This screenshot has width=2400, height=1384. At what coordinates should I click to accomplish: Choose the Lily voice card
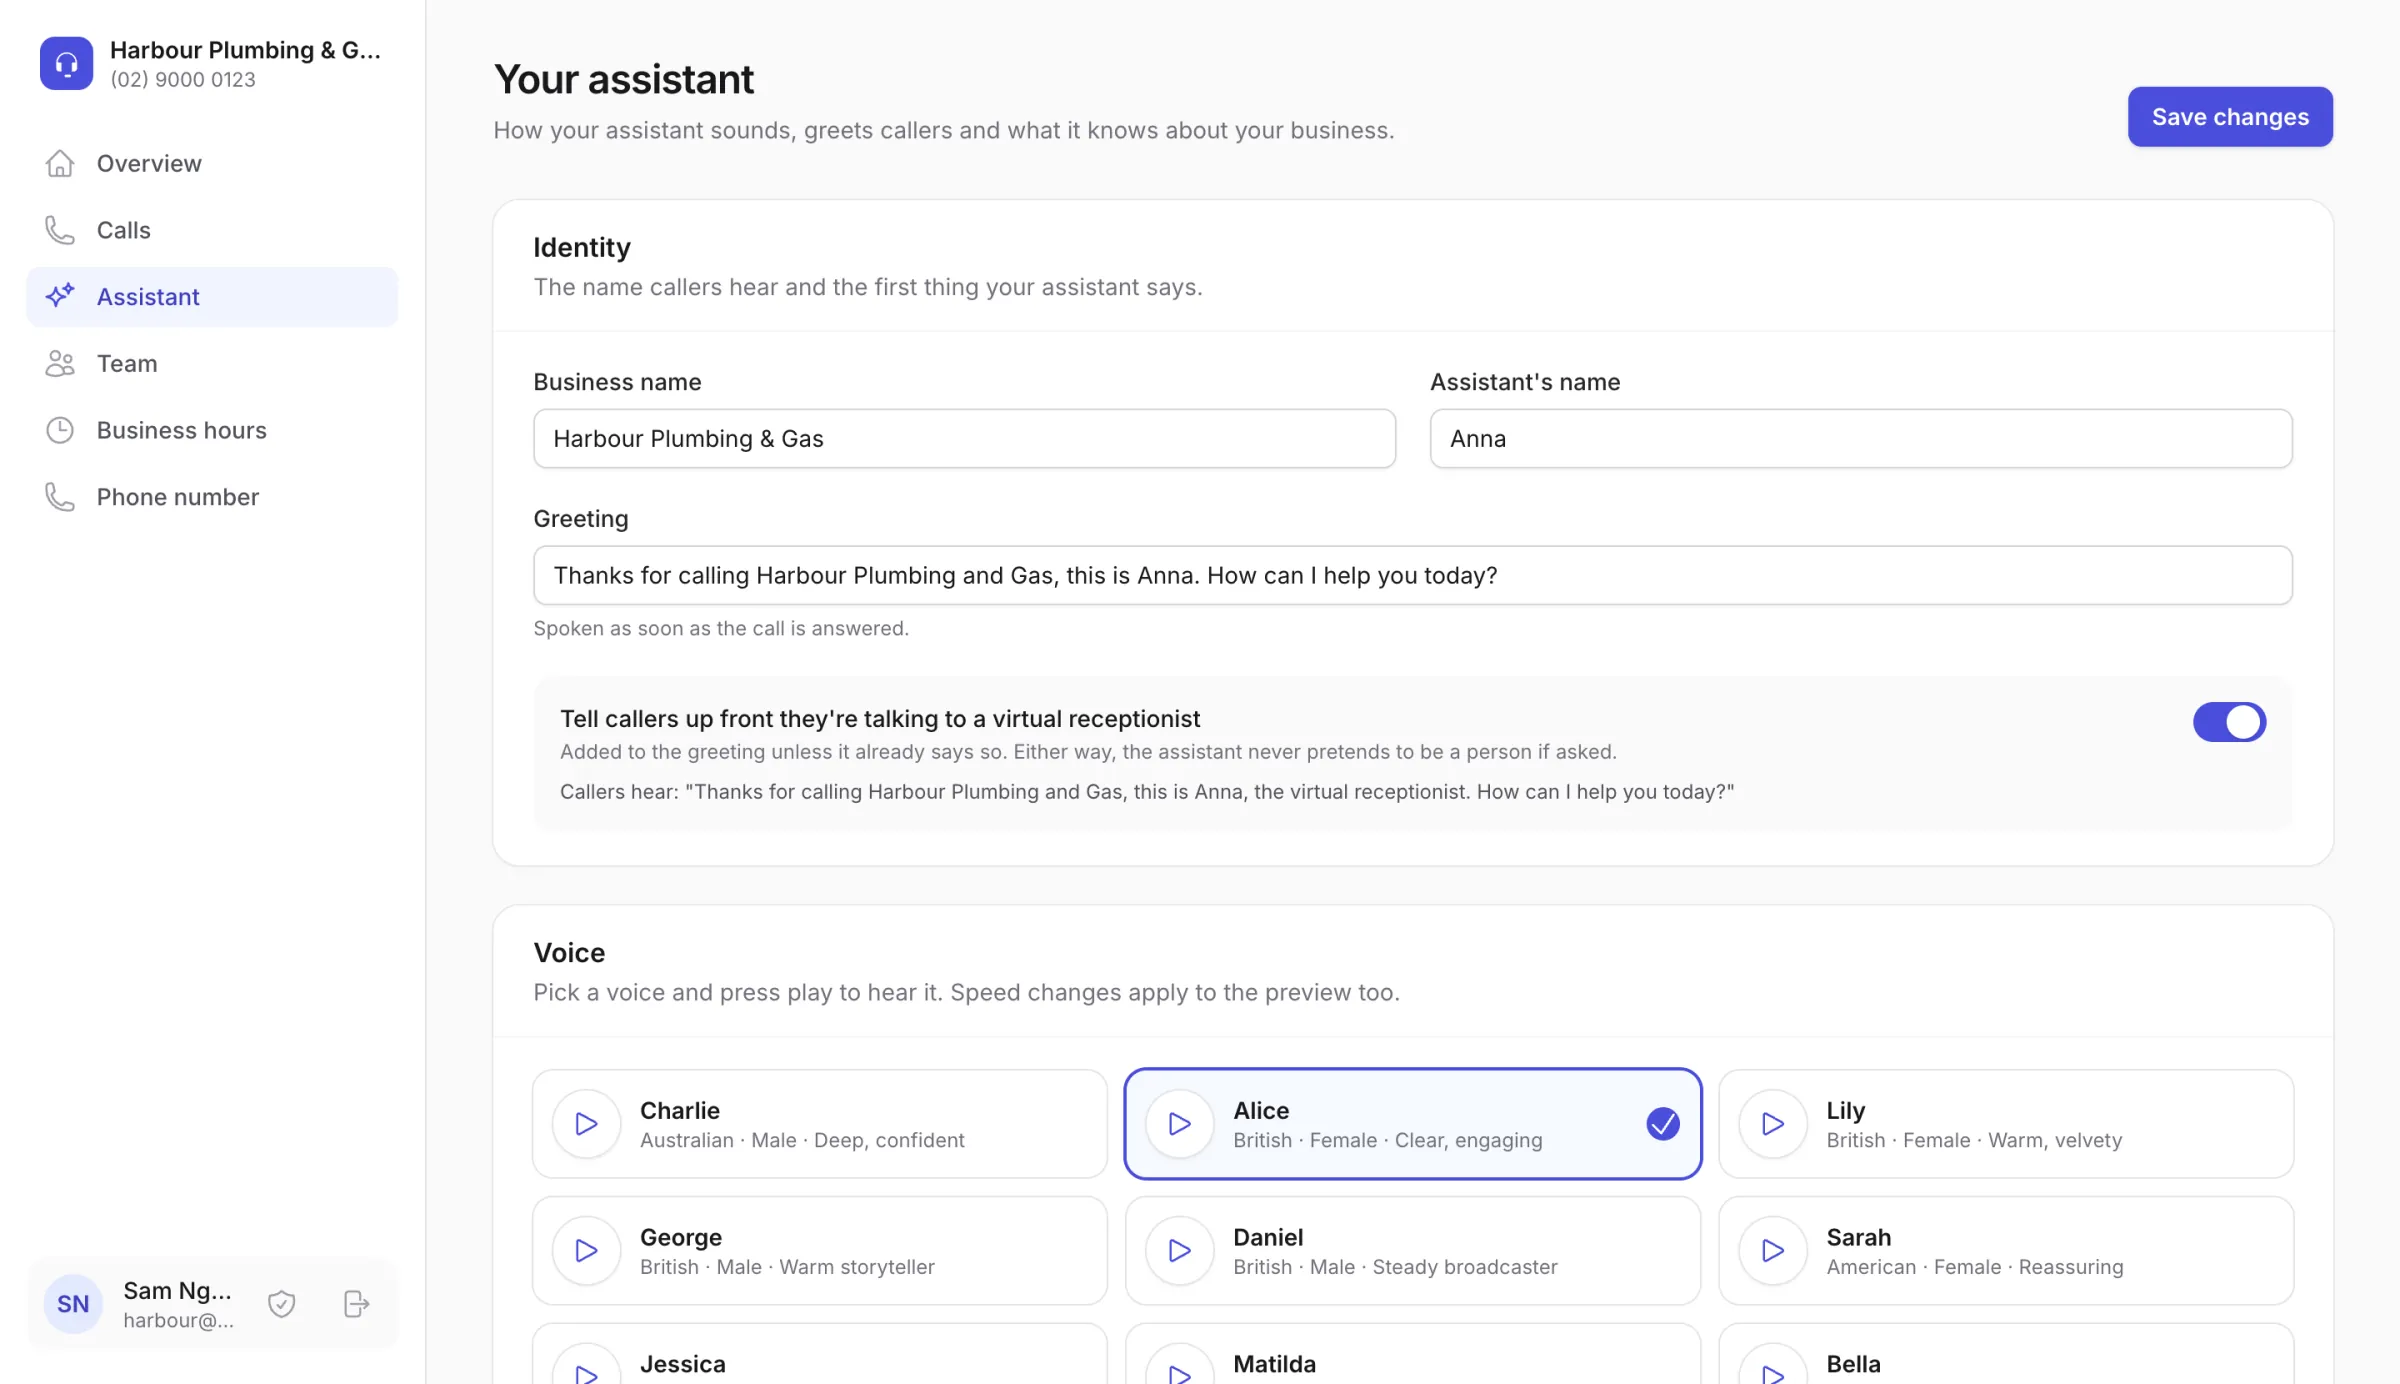pyautogui.click(x=2006, y=1124)
